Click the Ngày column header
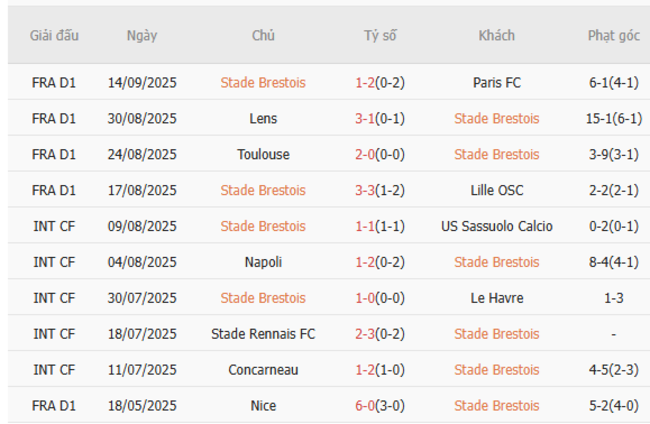The height and width of the screenshot is (424, 650). [142, 36]
